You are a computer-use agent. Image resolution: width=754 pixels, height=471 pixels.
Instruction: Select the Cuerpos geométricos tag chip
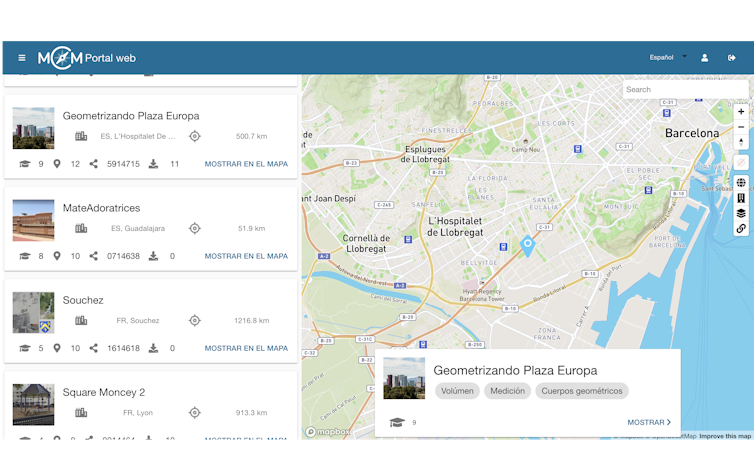pos(581,391)
